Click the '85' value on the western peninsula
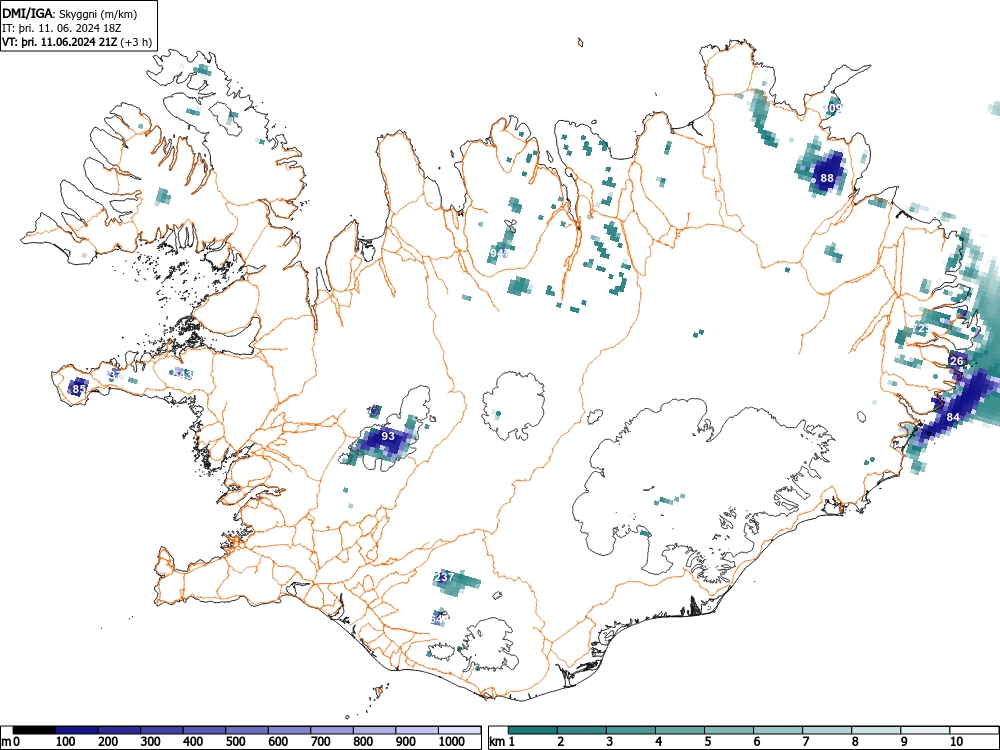The image size is (1000, 750). point(79,388)
